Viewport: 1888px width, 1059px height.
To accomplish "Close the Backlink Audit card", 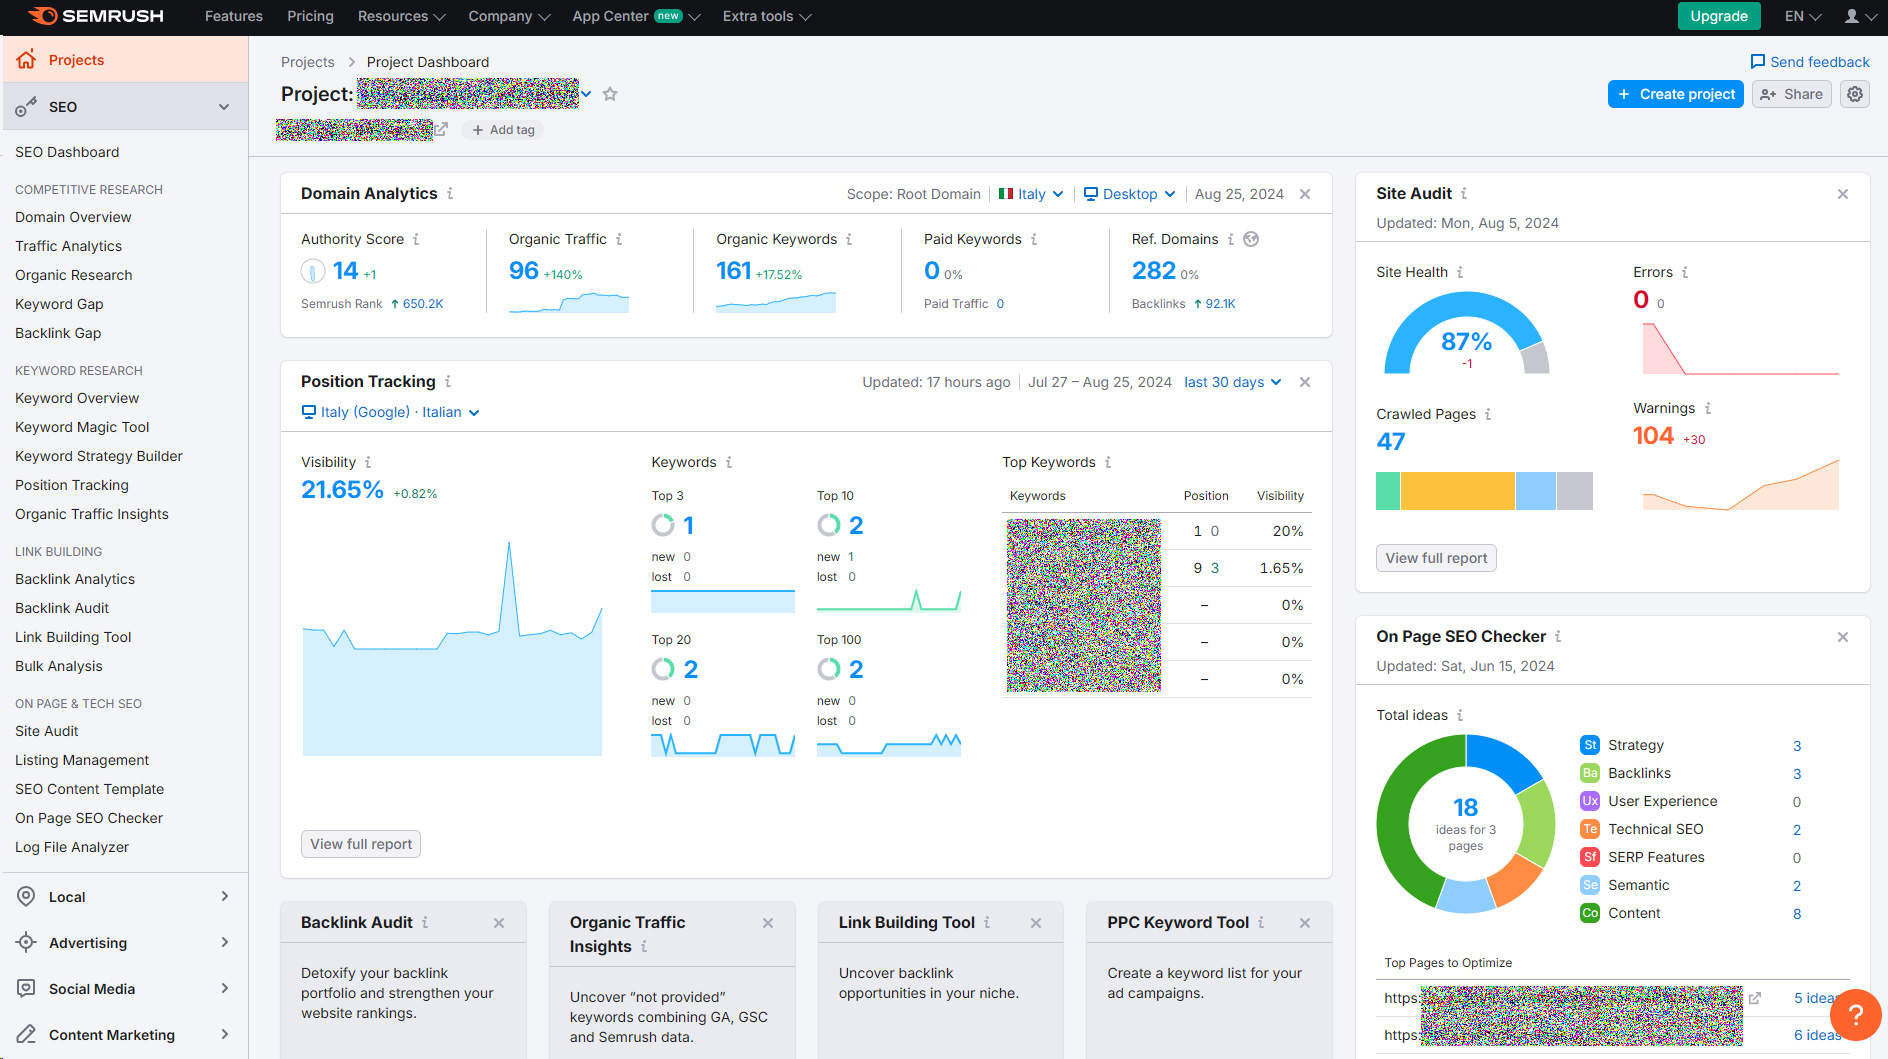I will 499,923.
